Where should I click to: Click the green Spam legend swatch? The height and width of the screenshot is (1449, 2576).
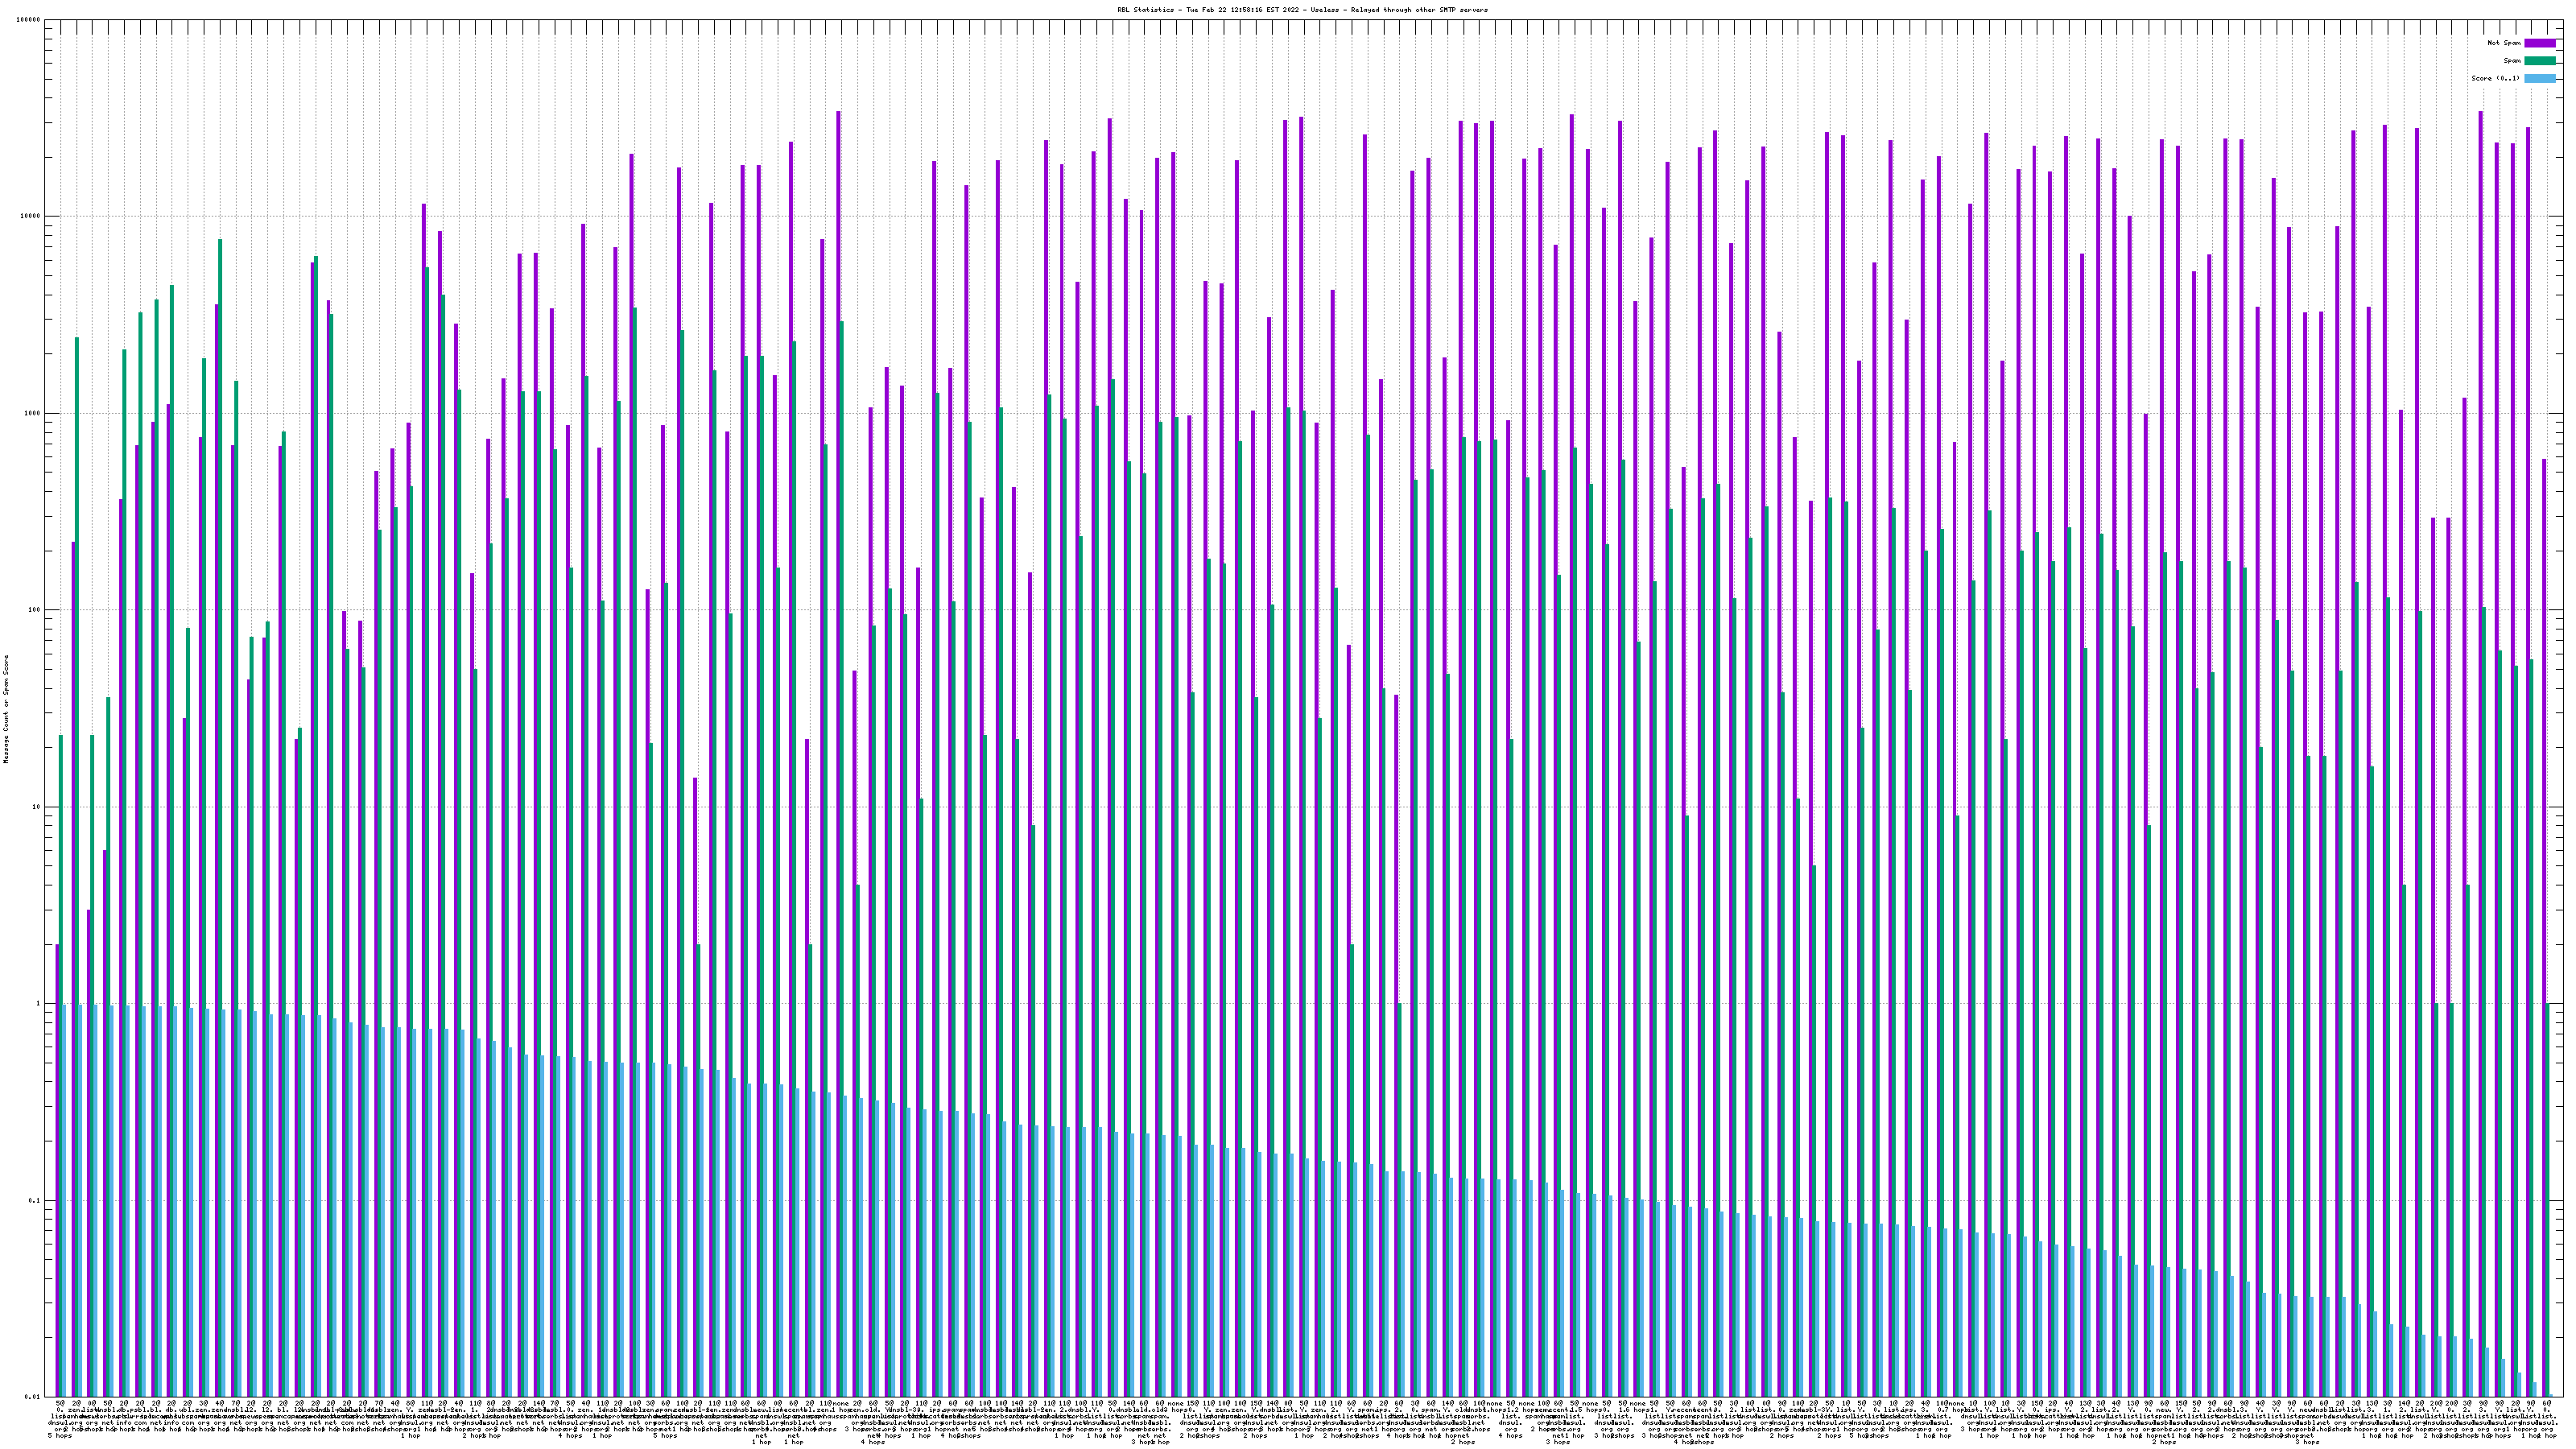[2540, 61]
